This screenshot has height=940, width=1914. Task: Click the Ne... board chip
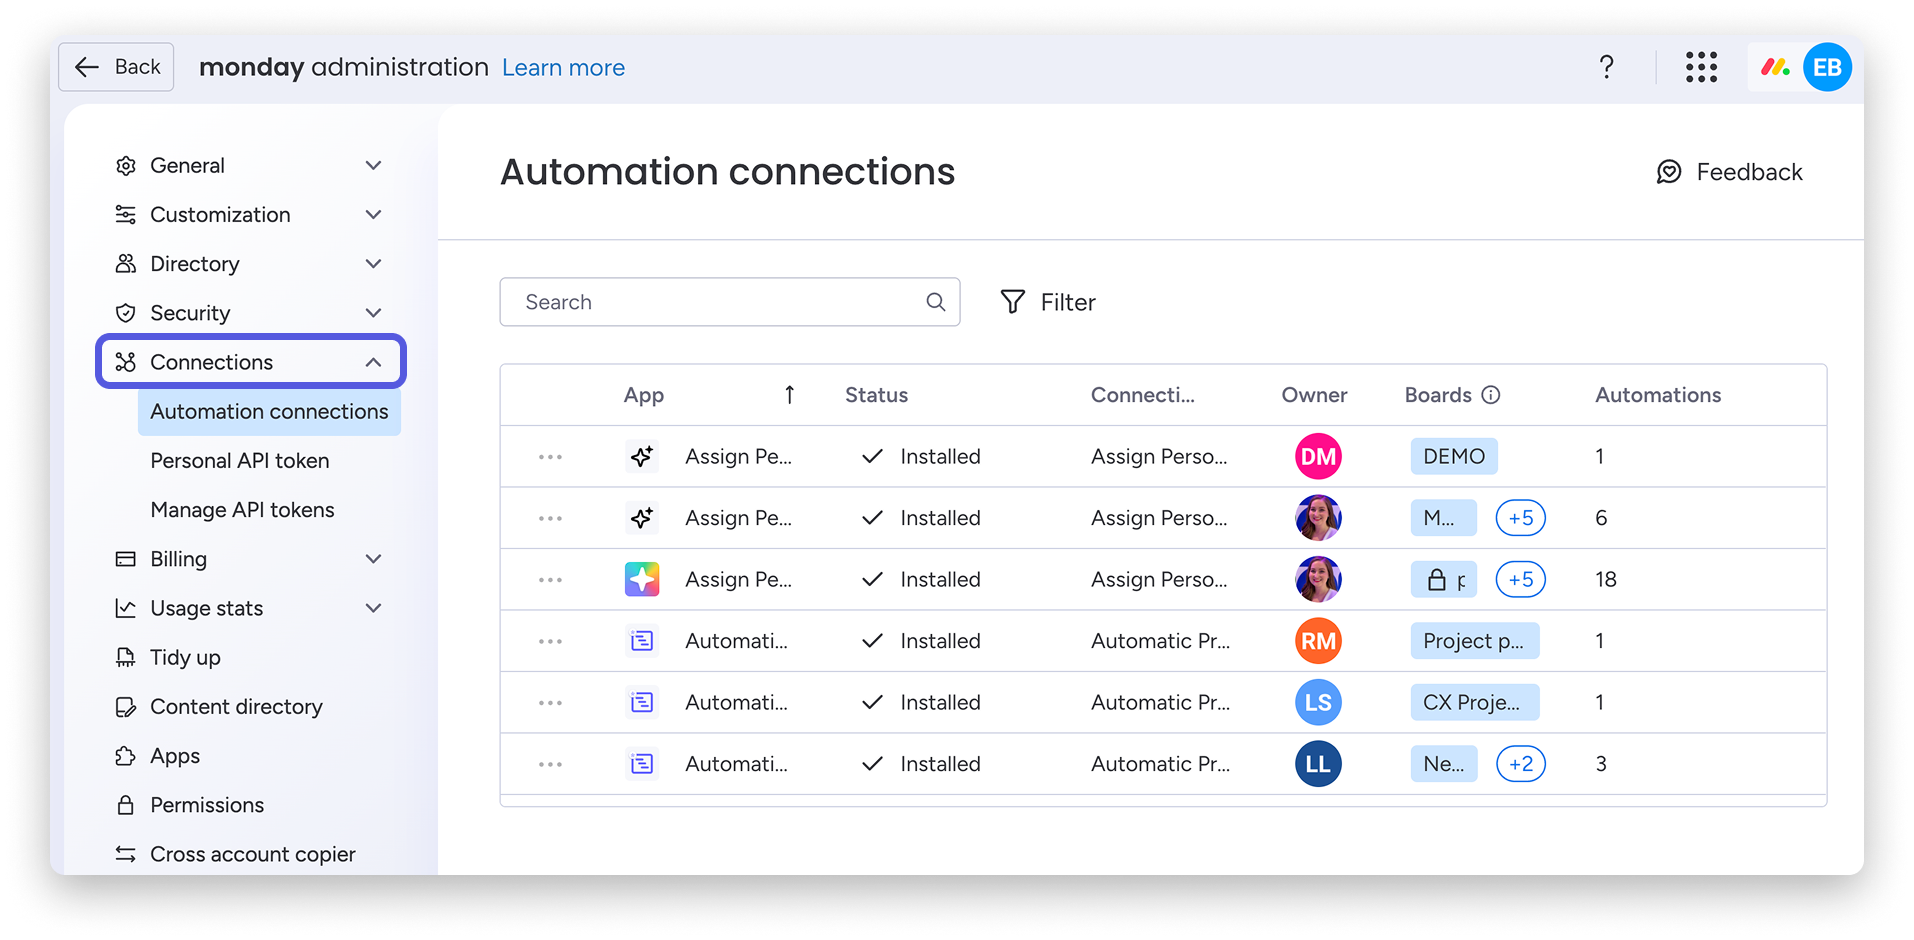pyautogui.click(x=1444, y=764)
